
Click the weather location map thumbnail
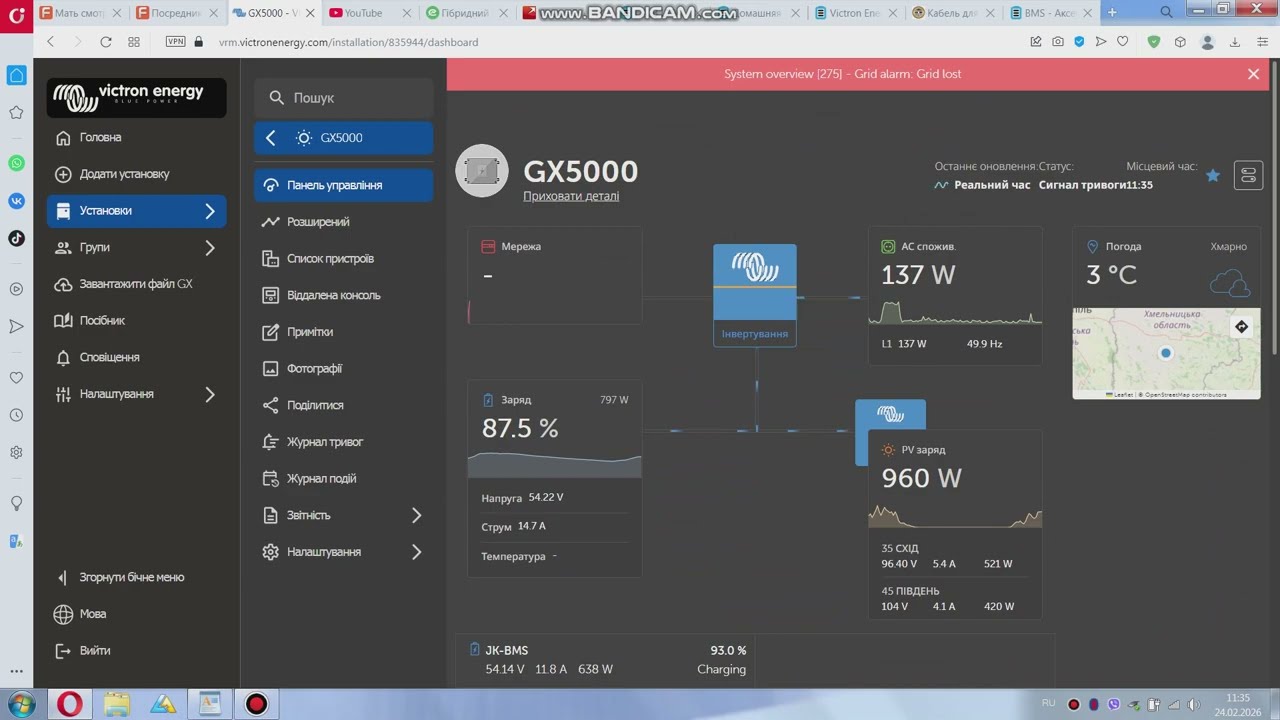(x=1166, y=354)
